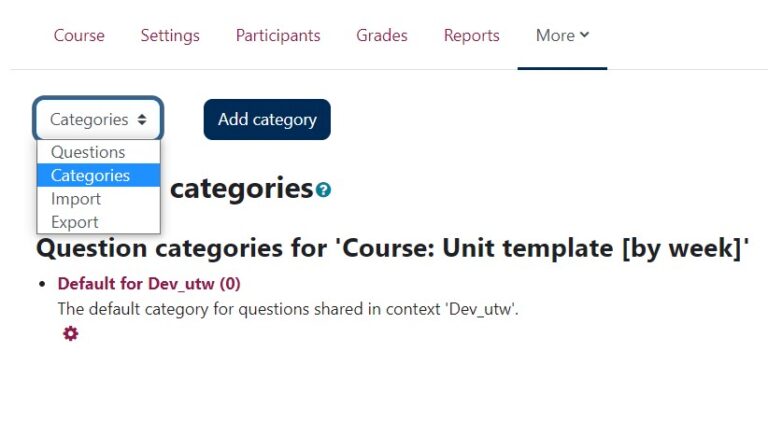This screenshot has height=436, width=768.
Task: Click the Question categories for Course heading
Action: click(393, 247)
